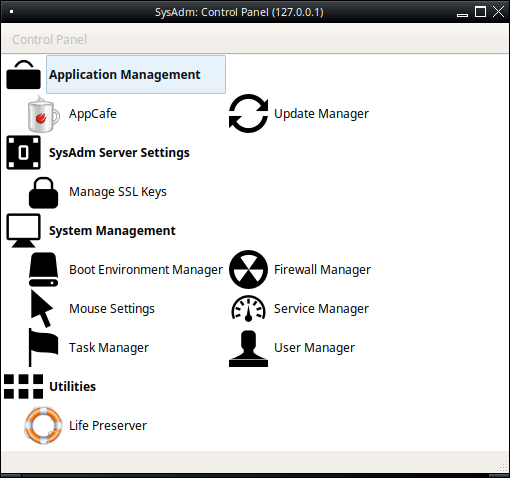Launch AppCafe from its text label
This screenshot has height=478, width=510.
[93, 114]
